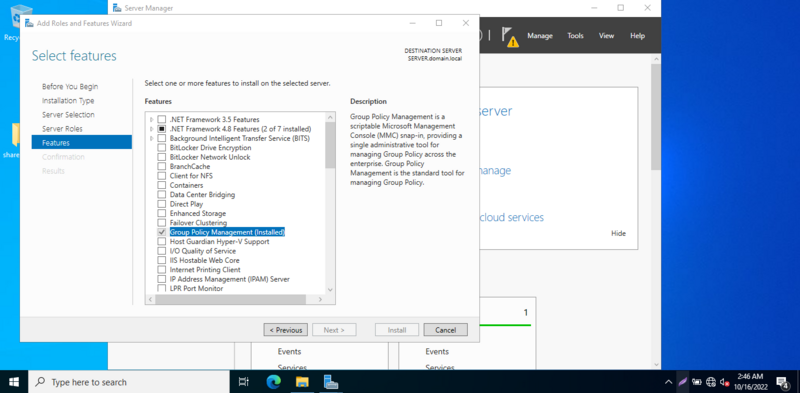Screen dimensions: 800x393
Task: Check Host Guardian Hyper-V Support checkbox
Action: pos(162,241)
